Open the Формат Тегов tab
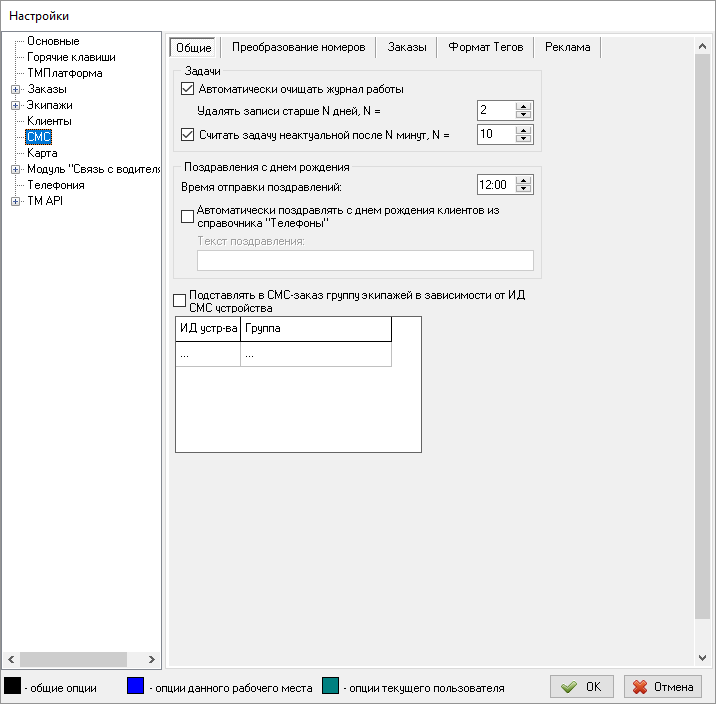 pos(485,47)
